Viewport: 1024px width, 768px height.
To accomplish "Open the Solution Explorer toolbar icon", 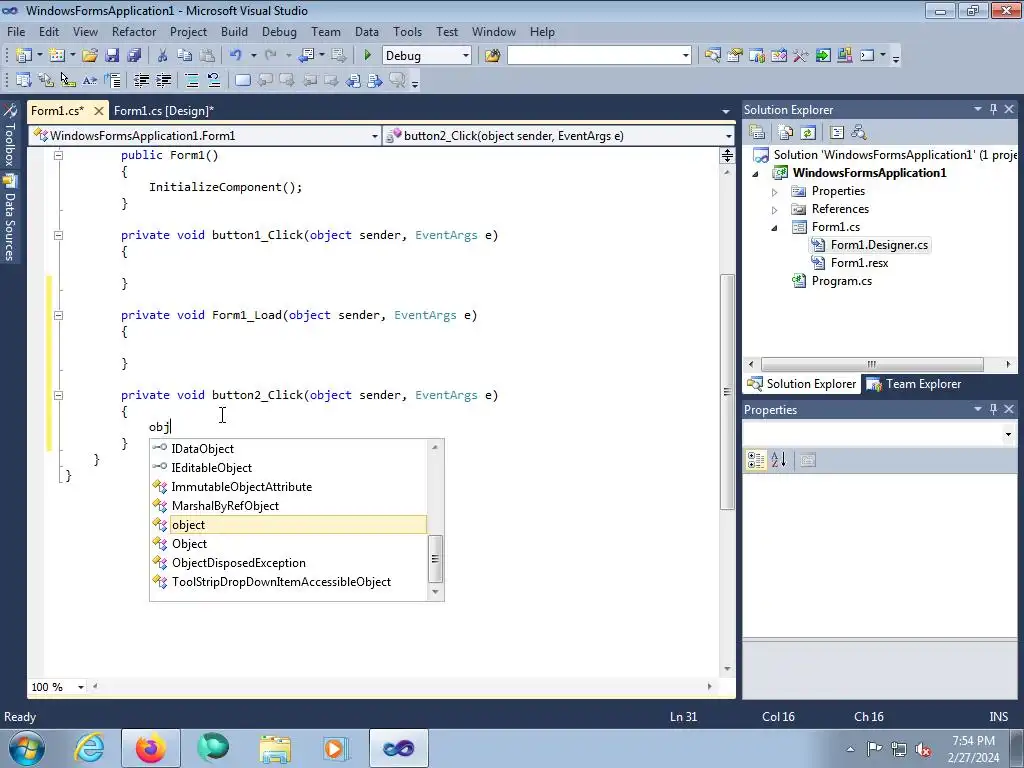I will point(712,56).
